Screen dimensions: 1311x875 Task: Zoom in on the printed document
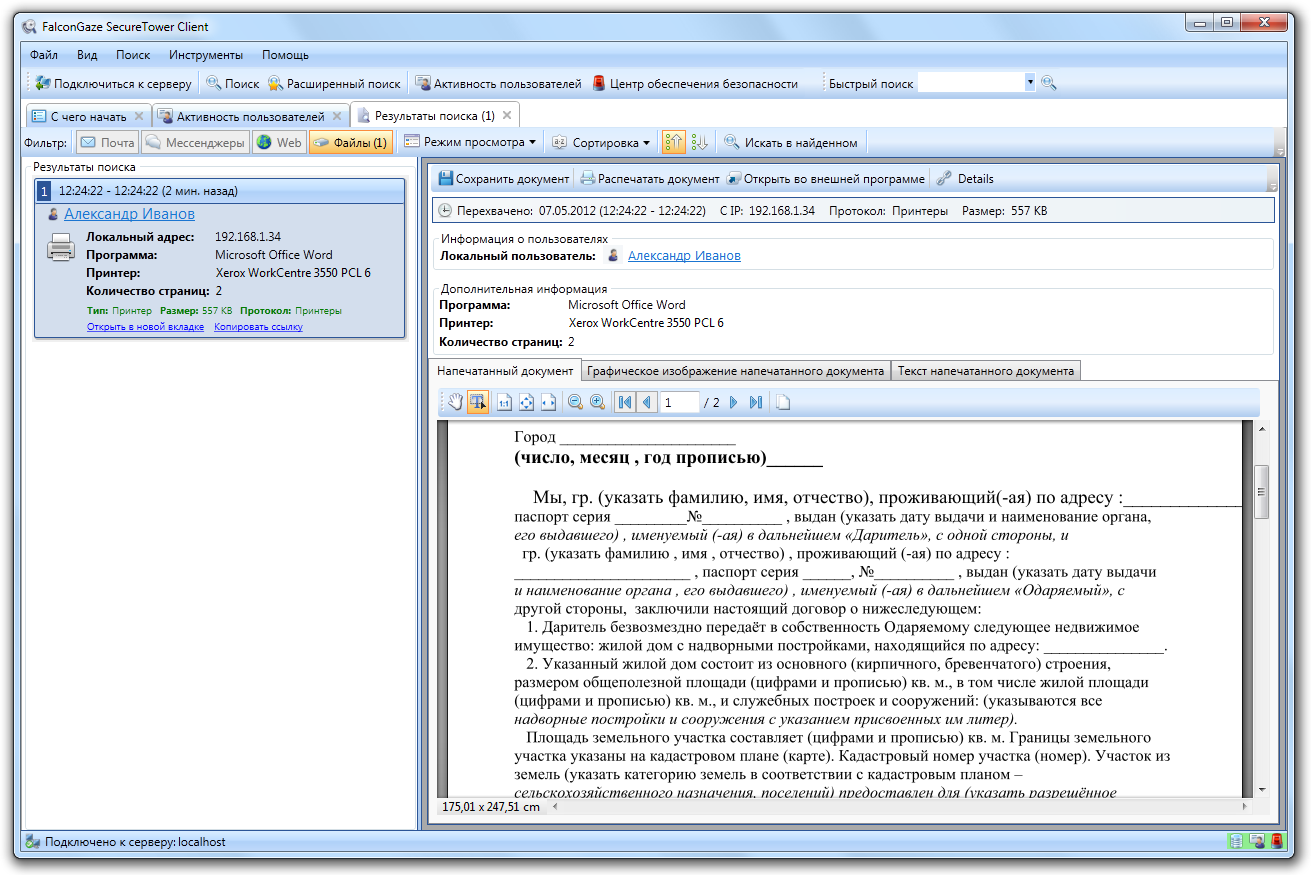(597, 402)
